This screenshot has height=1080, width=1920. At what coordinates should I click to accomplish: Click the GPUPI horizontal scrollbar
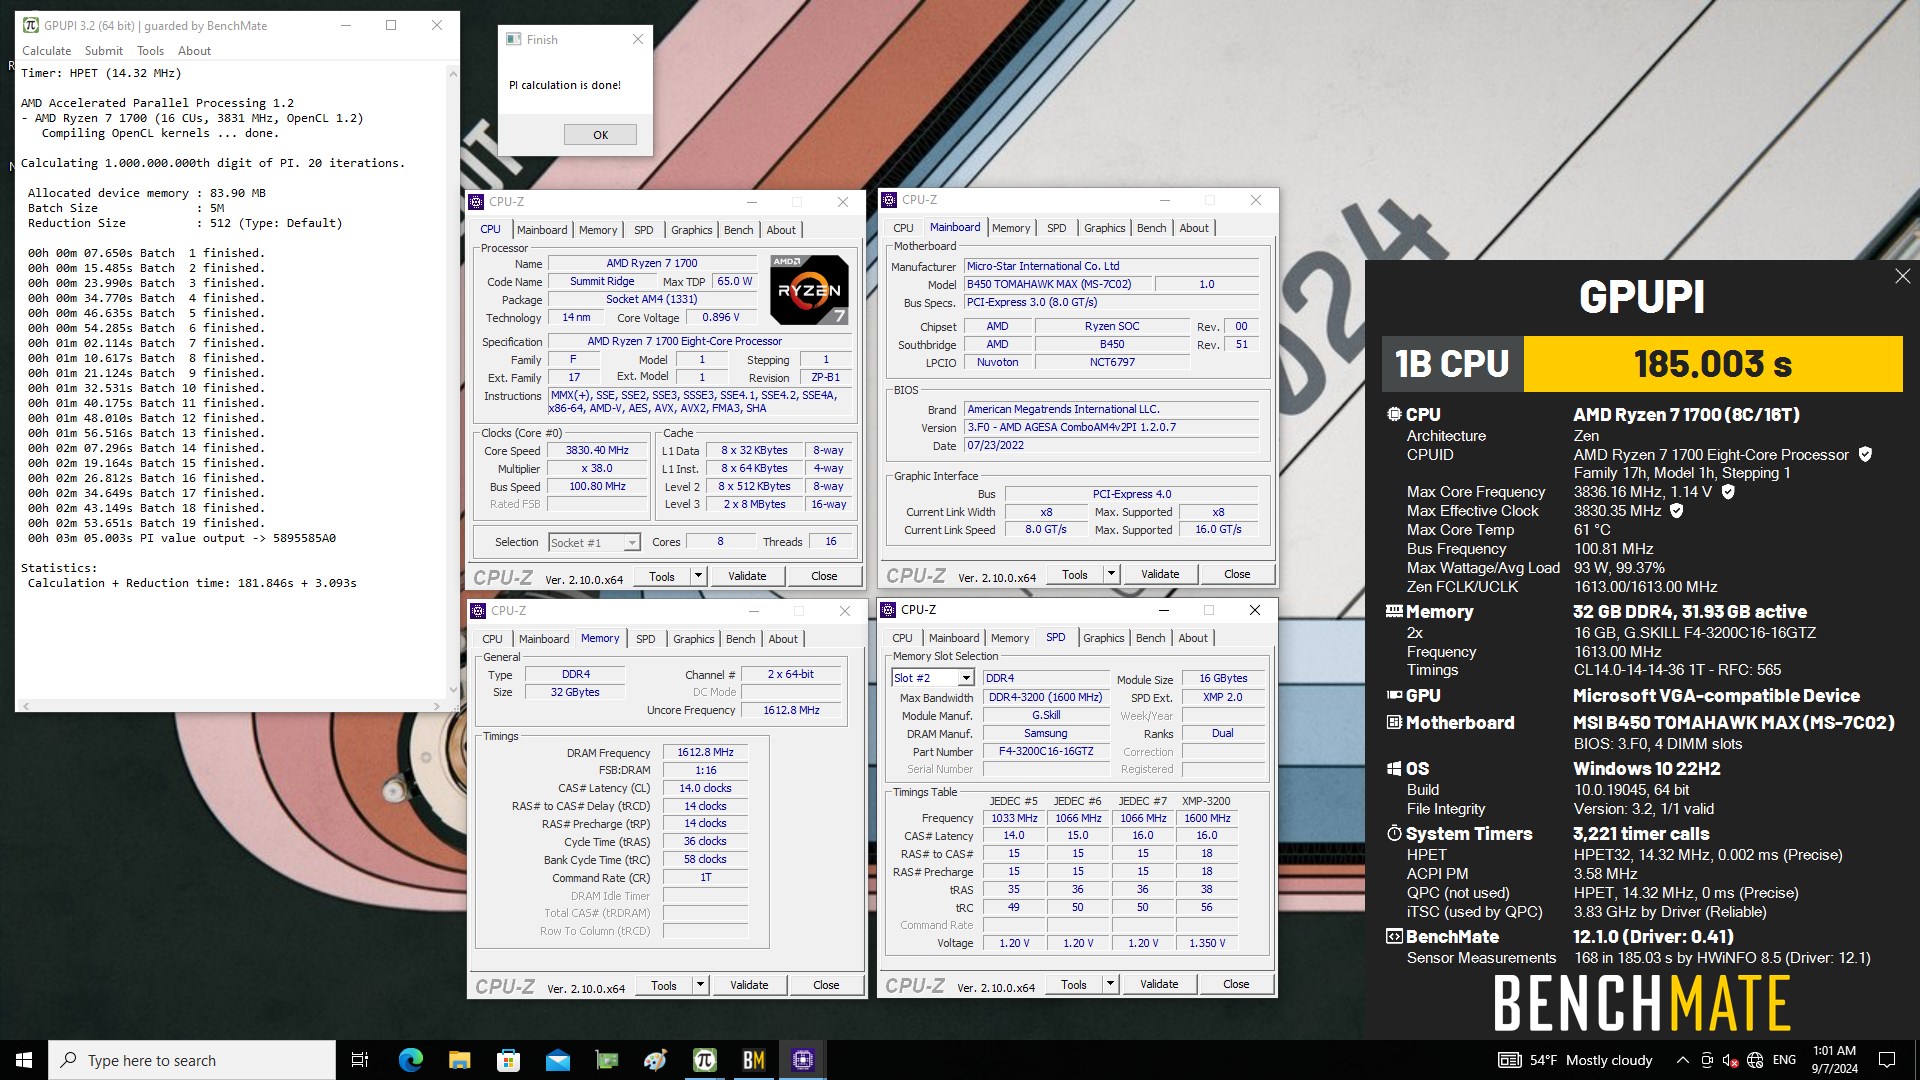[231, 706]
